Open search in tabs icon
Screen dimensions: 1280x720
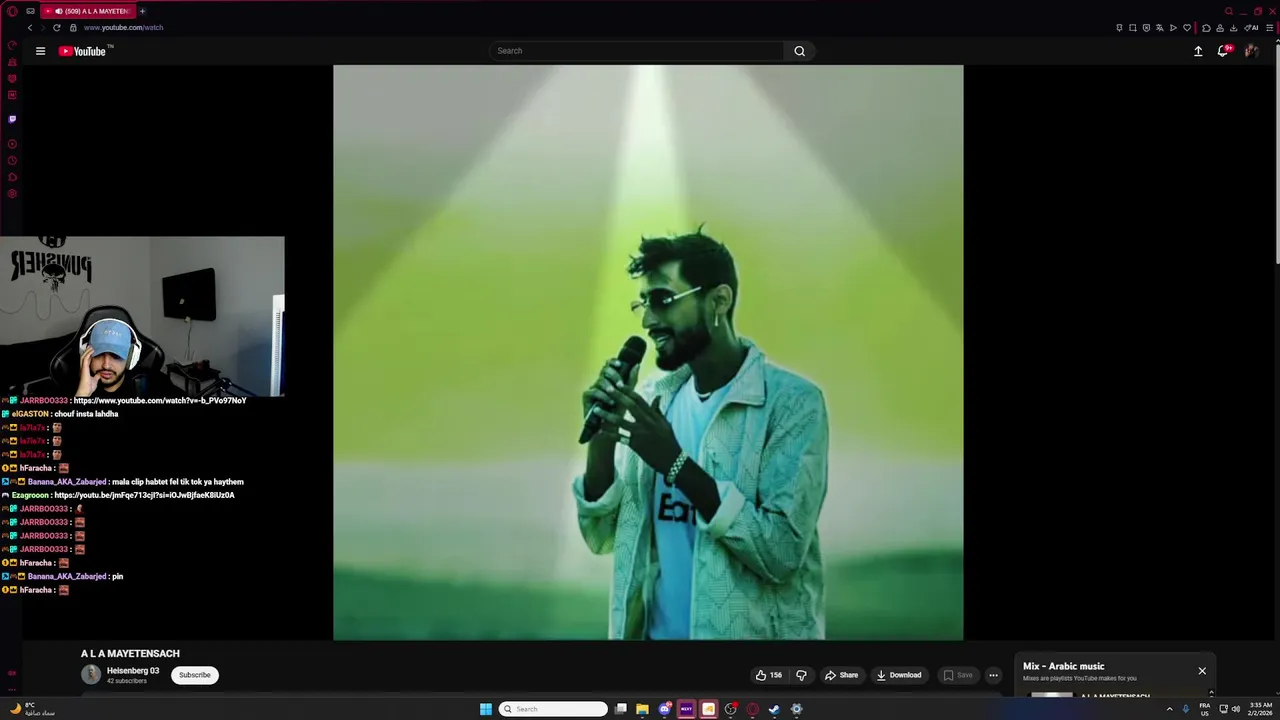tap(1229, 11)
